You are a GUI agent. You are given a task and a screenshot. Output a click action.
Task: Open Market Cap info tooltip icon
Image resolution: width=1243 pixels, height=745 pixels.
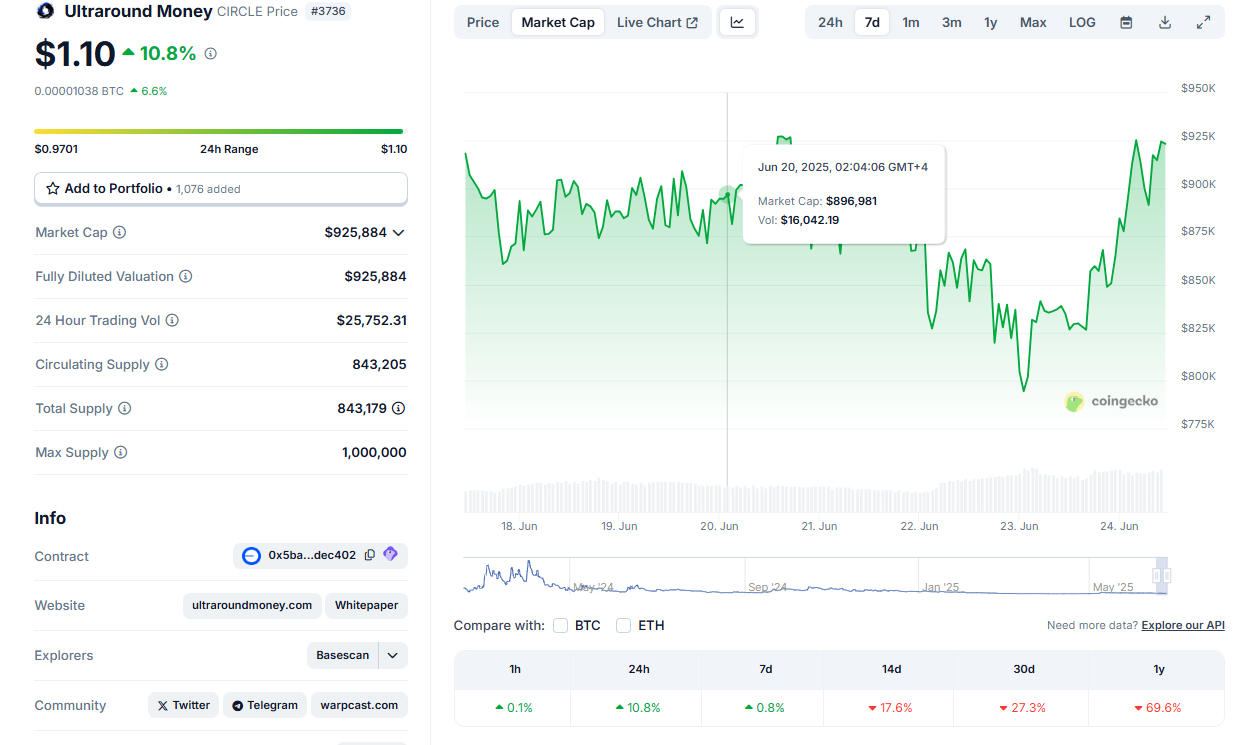119,232
